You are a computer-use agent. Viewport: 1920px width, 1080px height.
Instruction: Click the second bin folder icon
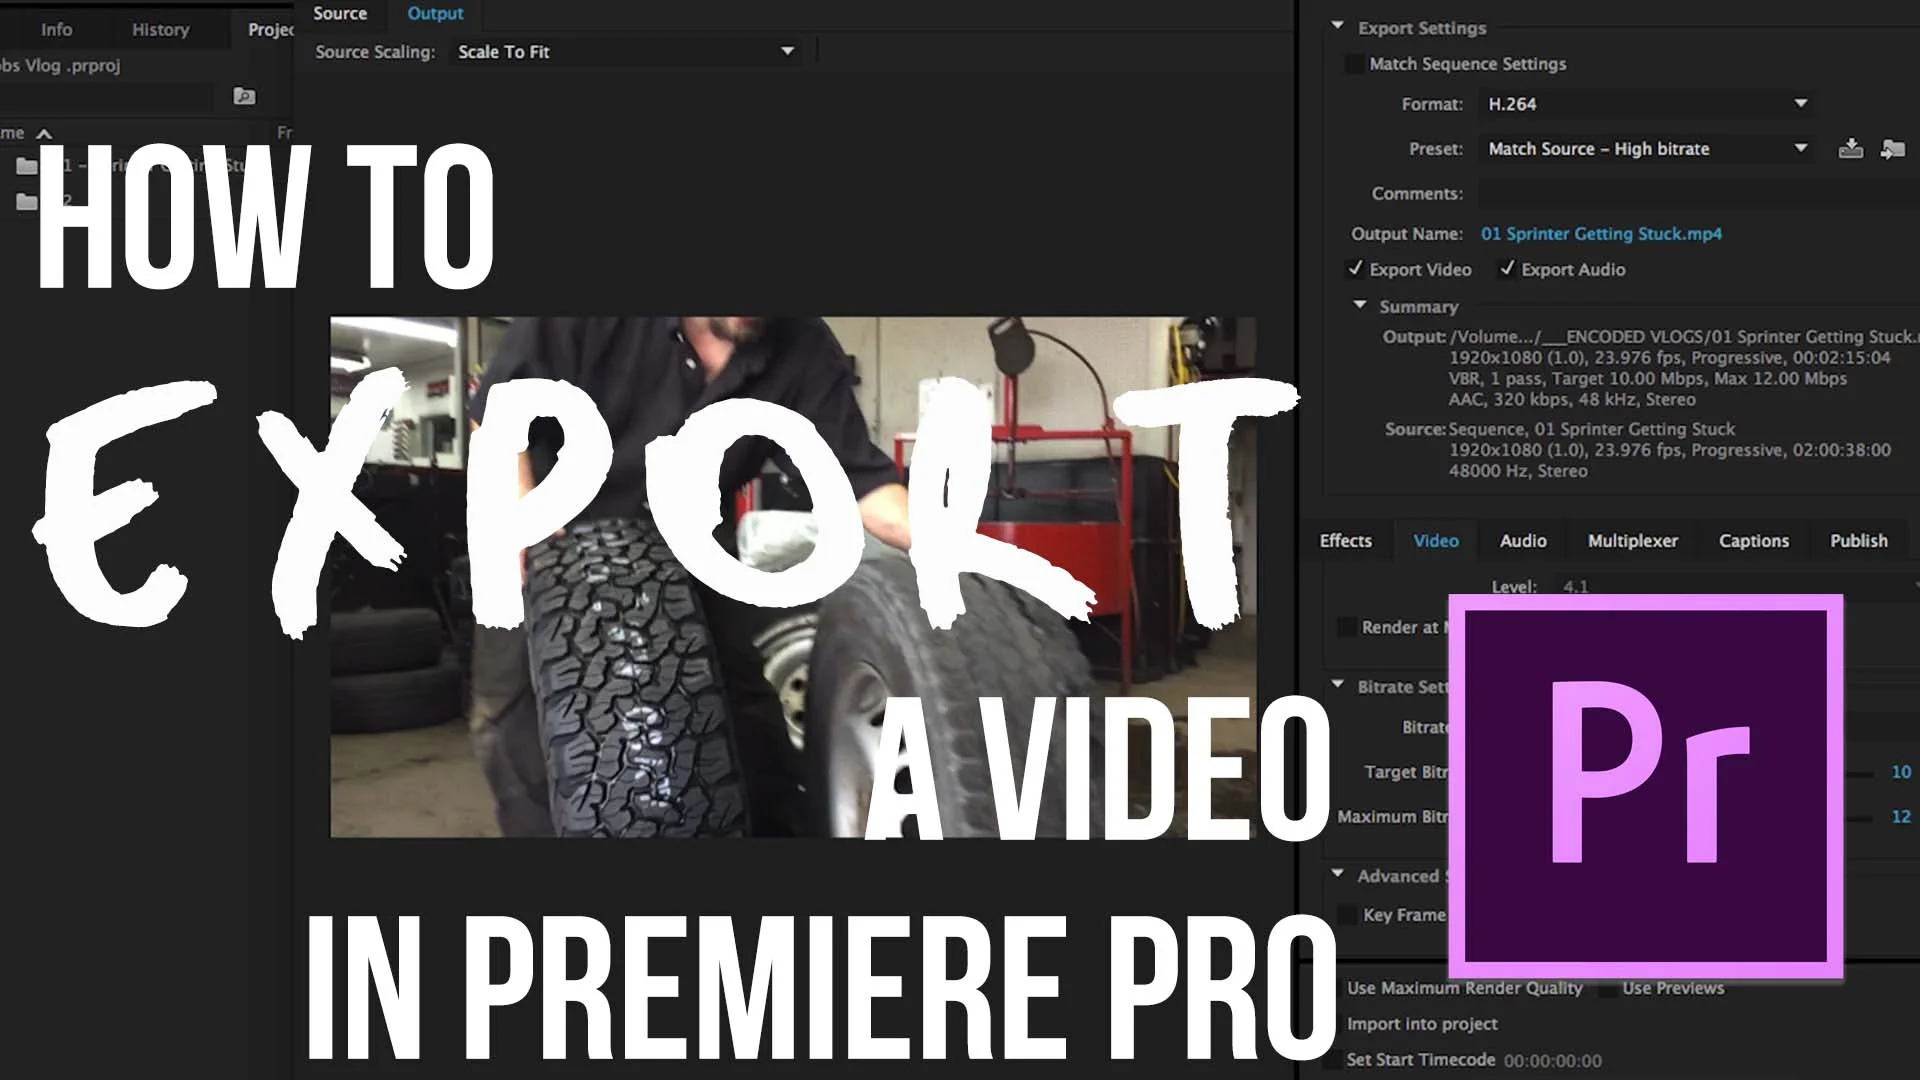tap(27, 201)
